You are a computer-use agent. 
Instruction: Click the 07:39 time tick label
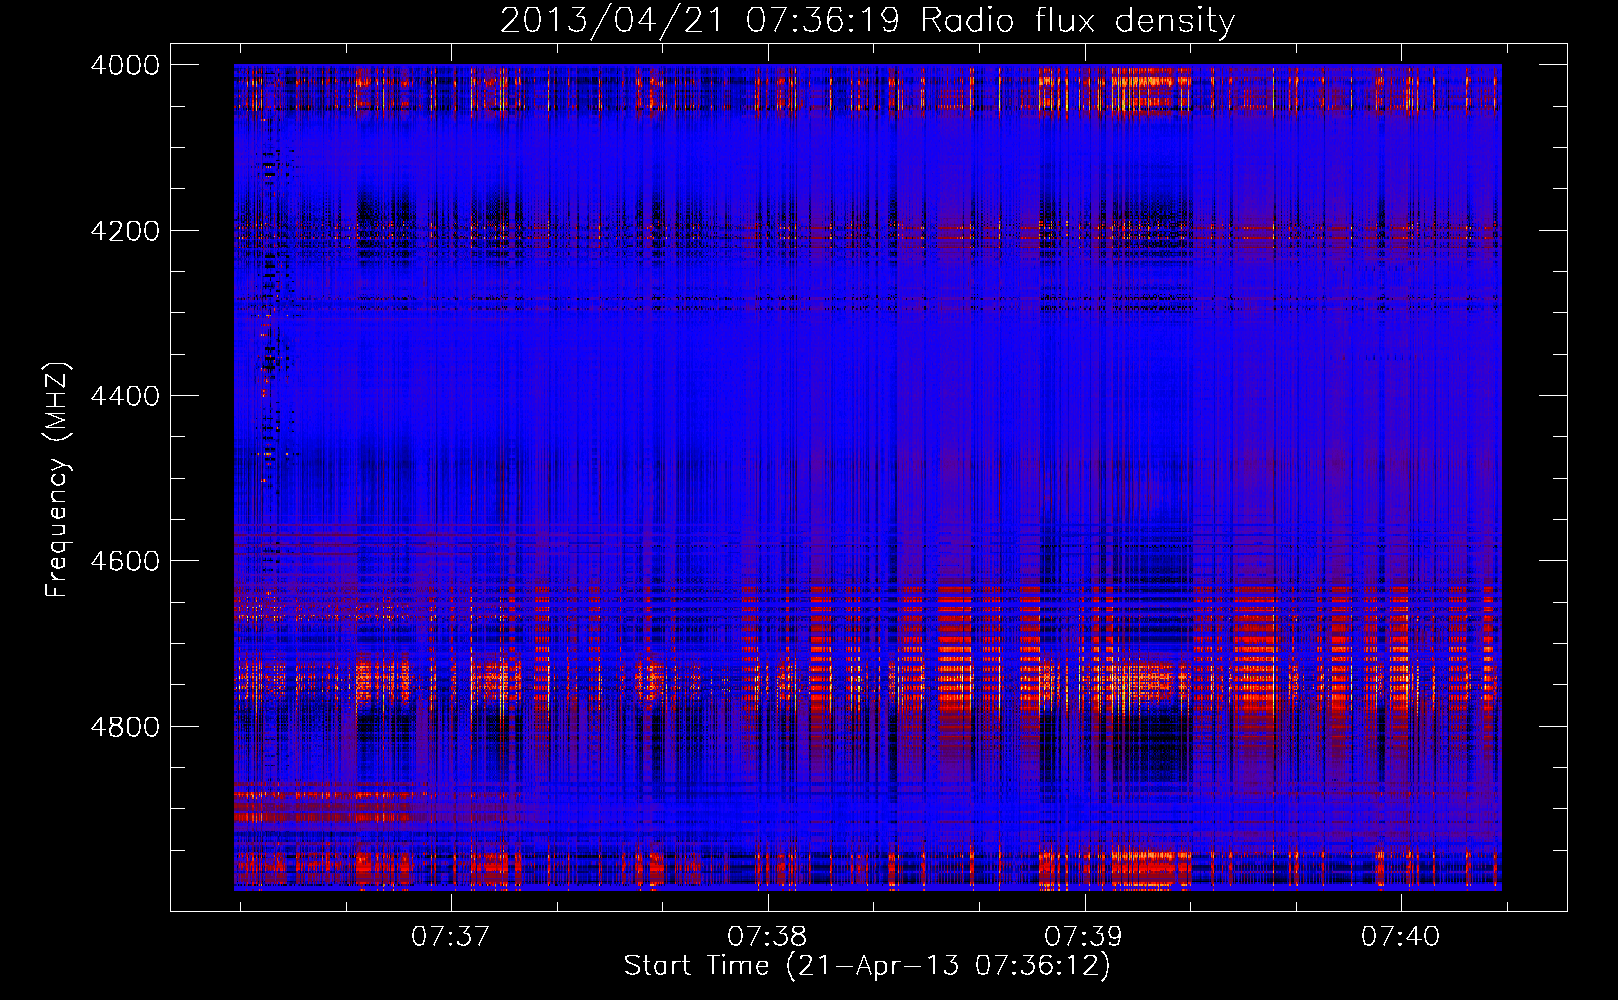(1084, 936)
